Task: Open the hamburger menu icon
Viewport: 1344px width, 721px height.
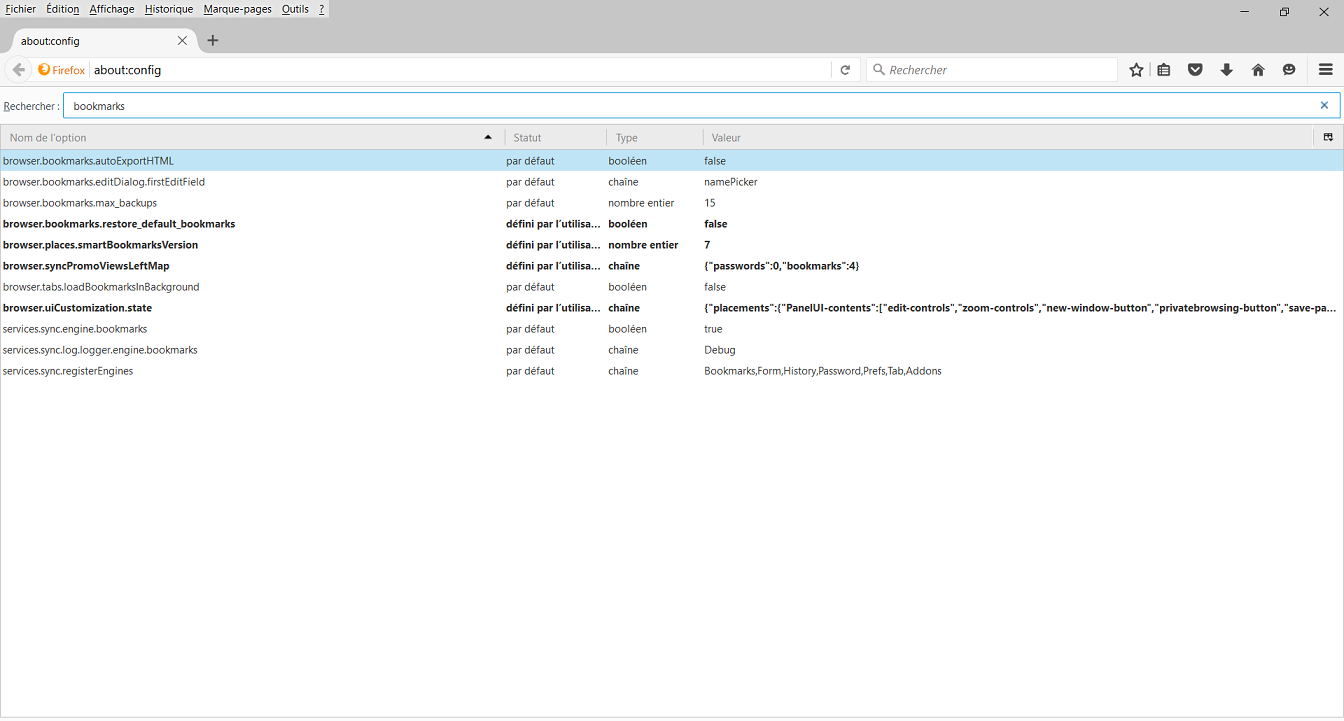Action: pyautogui.click(x=1326, y=70)
